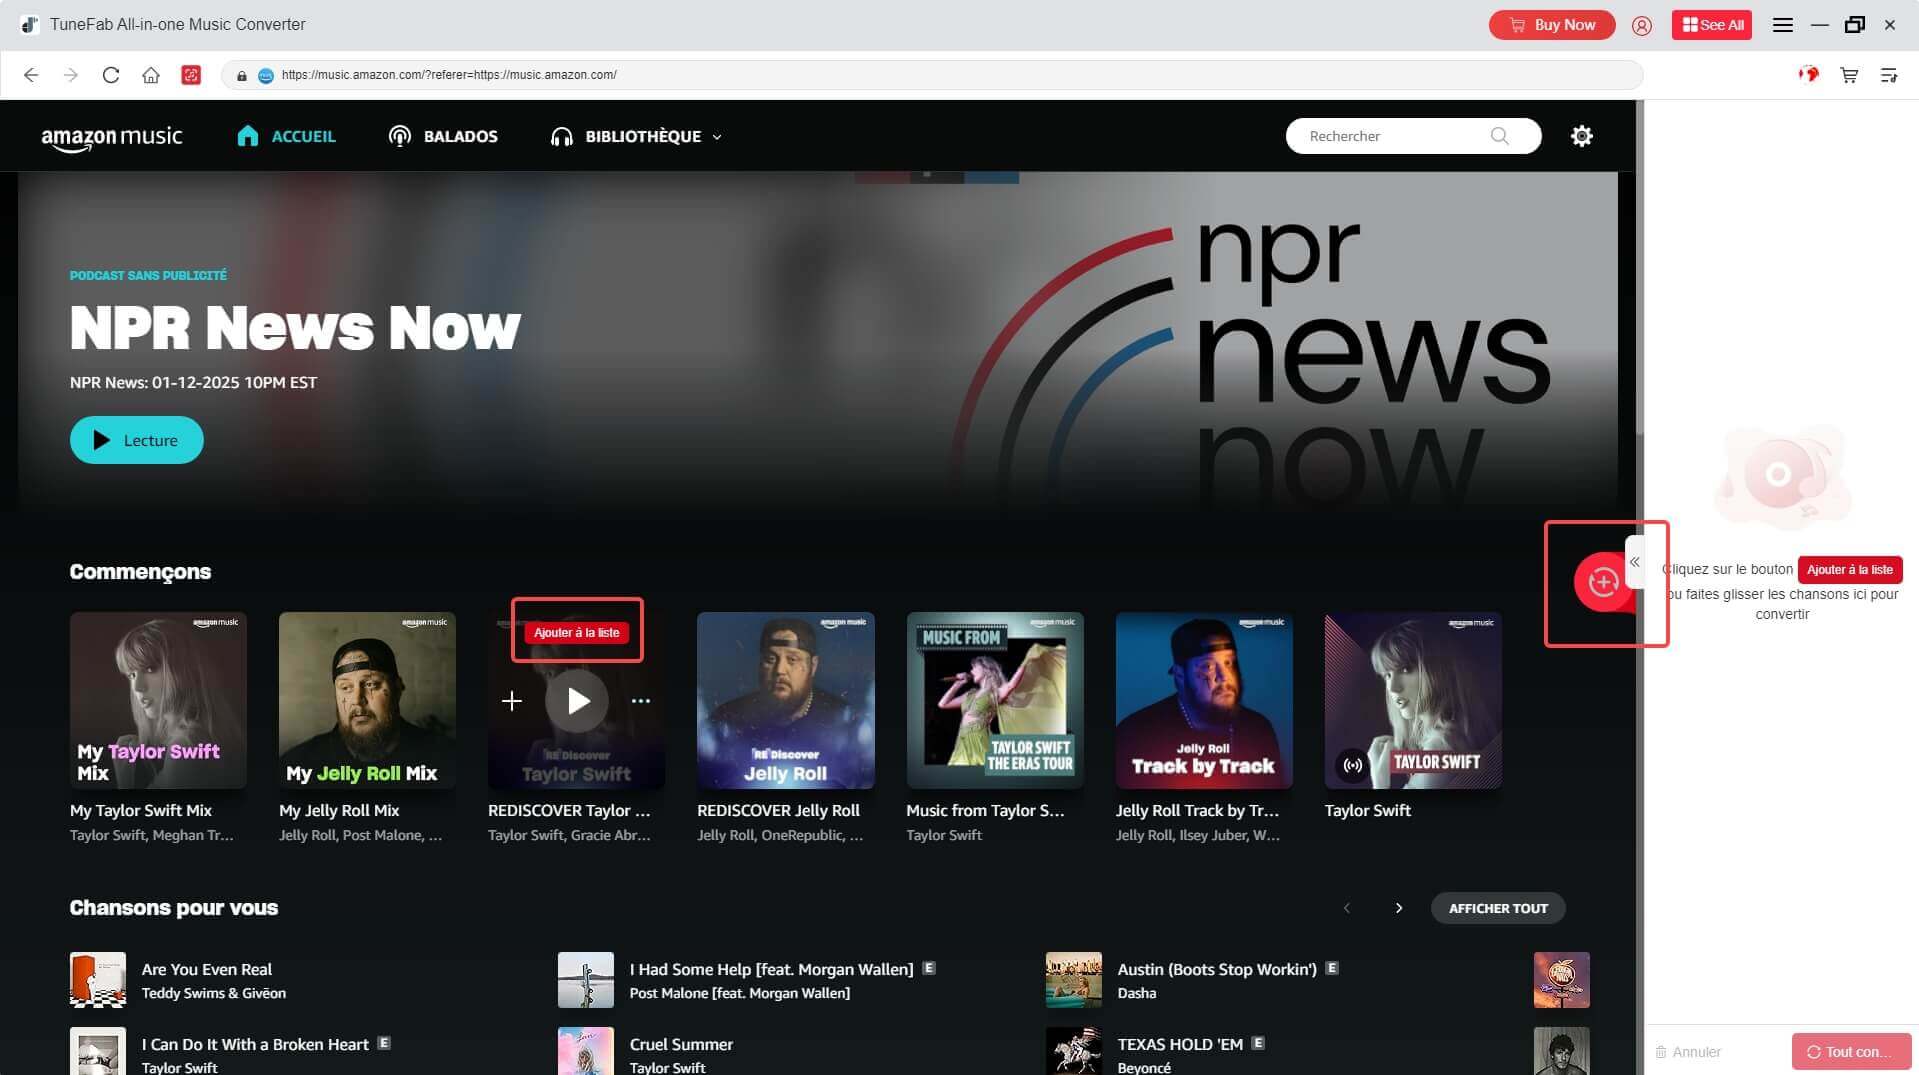
Task: Click AFFICHER TOUT button
Action: point(1498,908)
